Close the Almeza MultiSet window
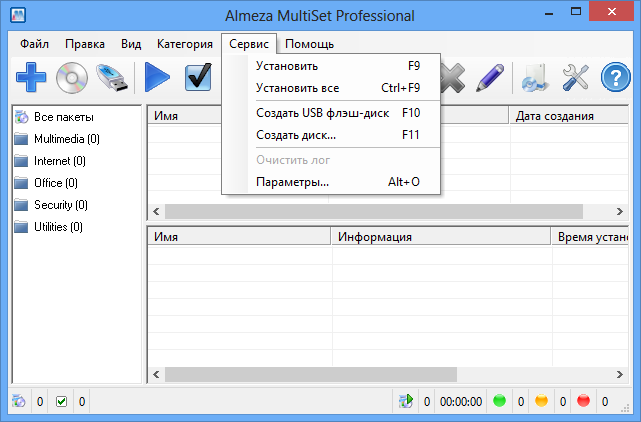 [612, 12]
